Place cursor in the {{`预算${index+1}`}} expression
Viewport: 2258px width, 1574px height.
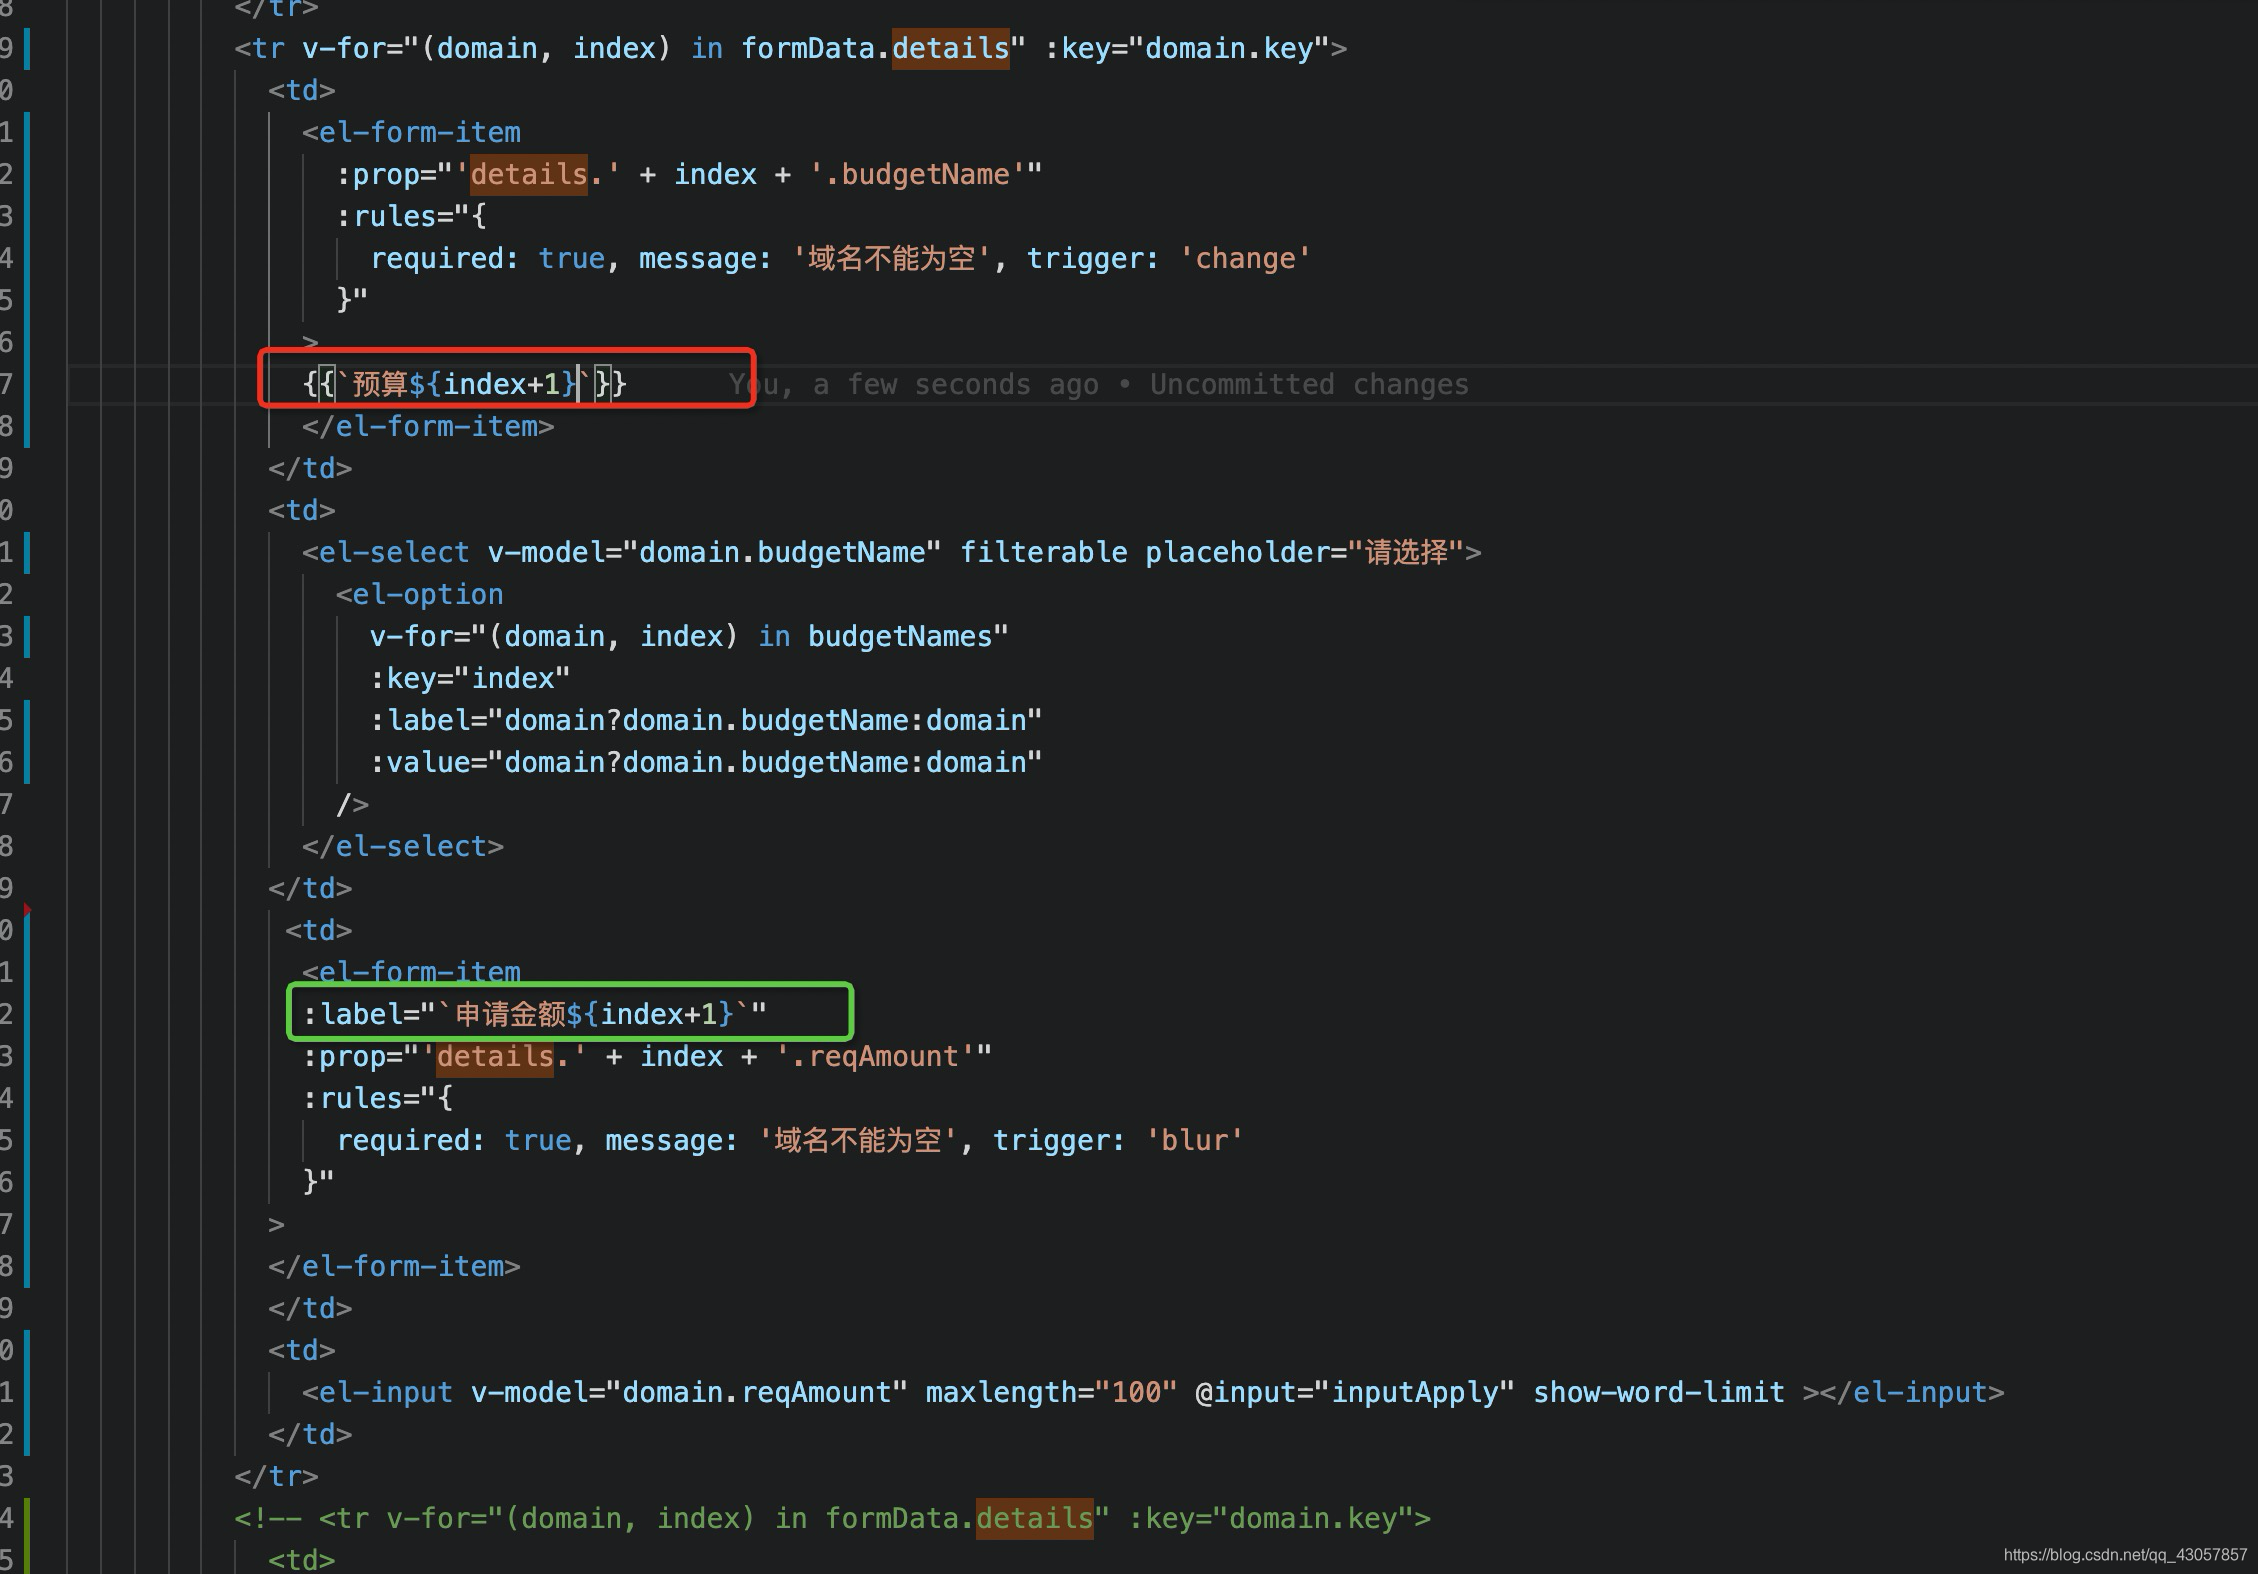click(464, 385)
